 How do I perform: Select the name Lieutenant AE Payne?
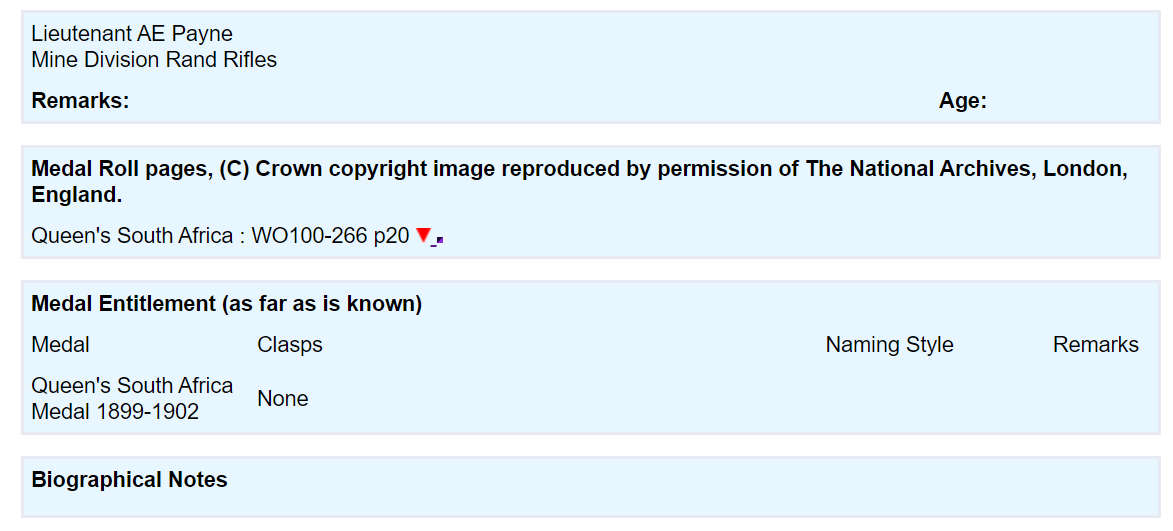tap(132, 34)
